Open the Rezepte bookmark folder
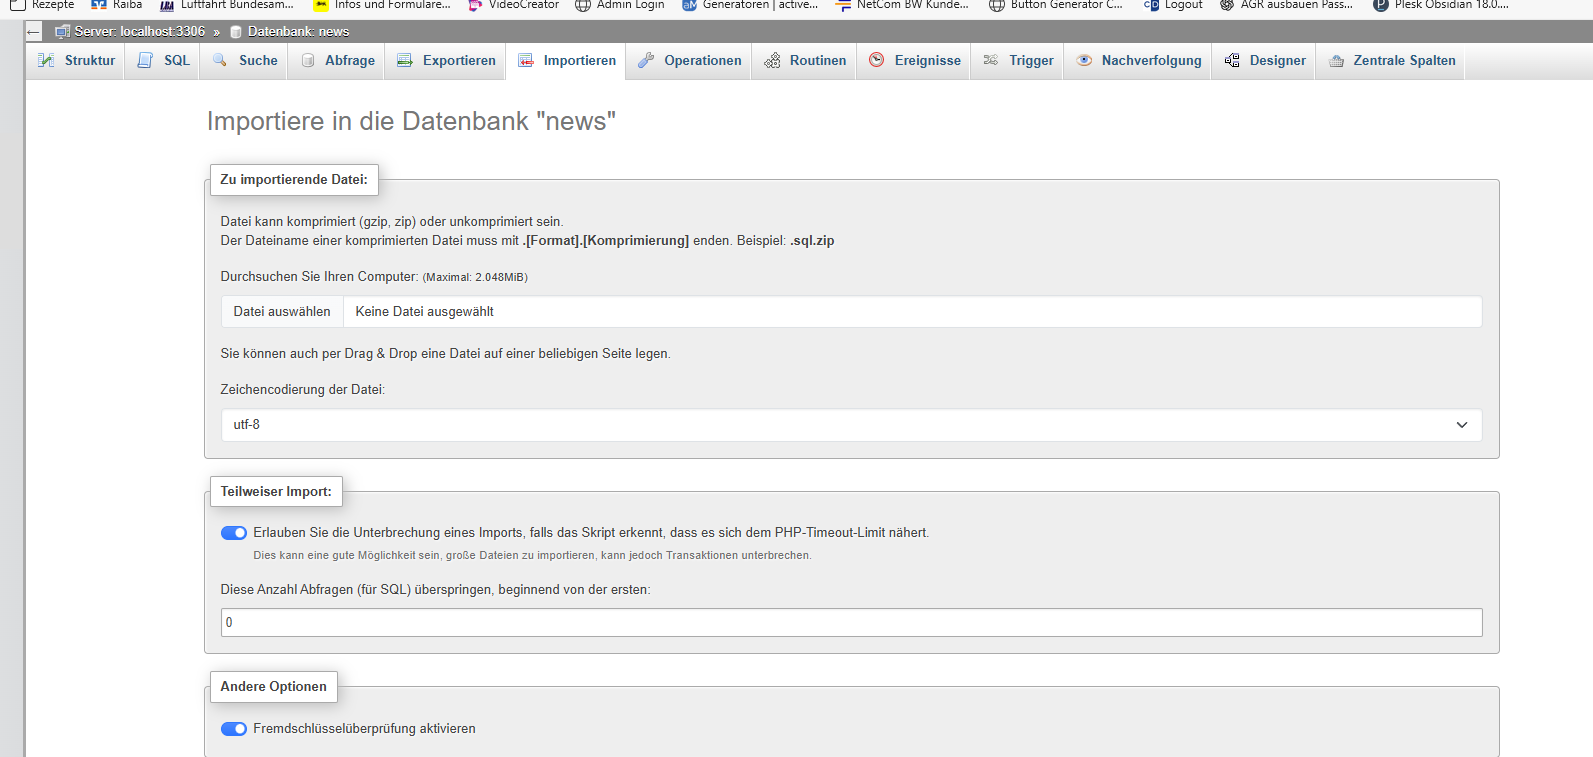This screenshot has height=757, width=1593. [x=42, y=5]
